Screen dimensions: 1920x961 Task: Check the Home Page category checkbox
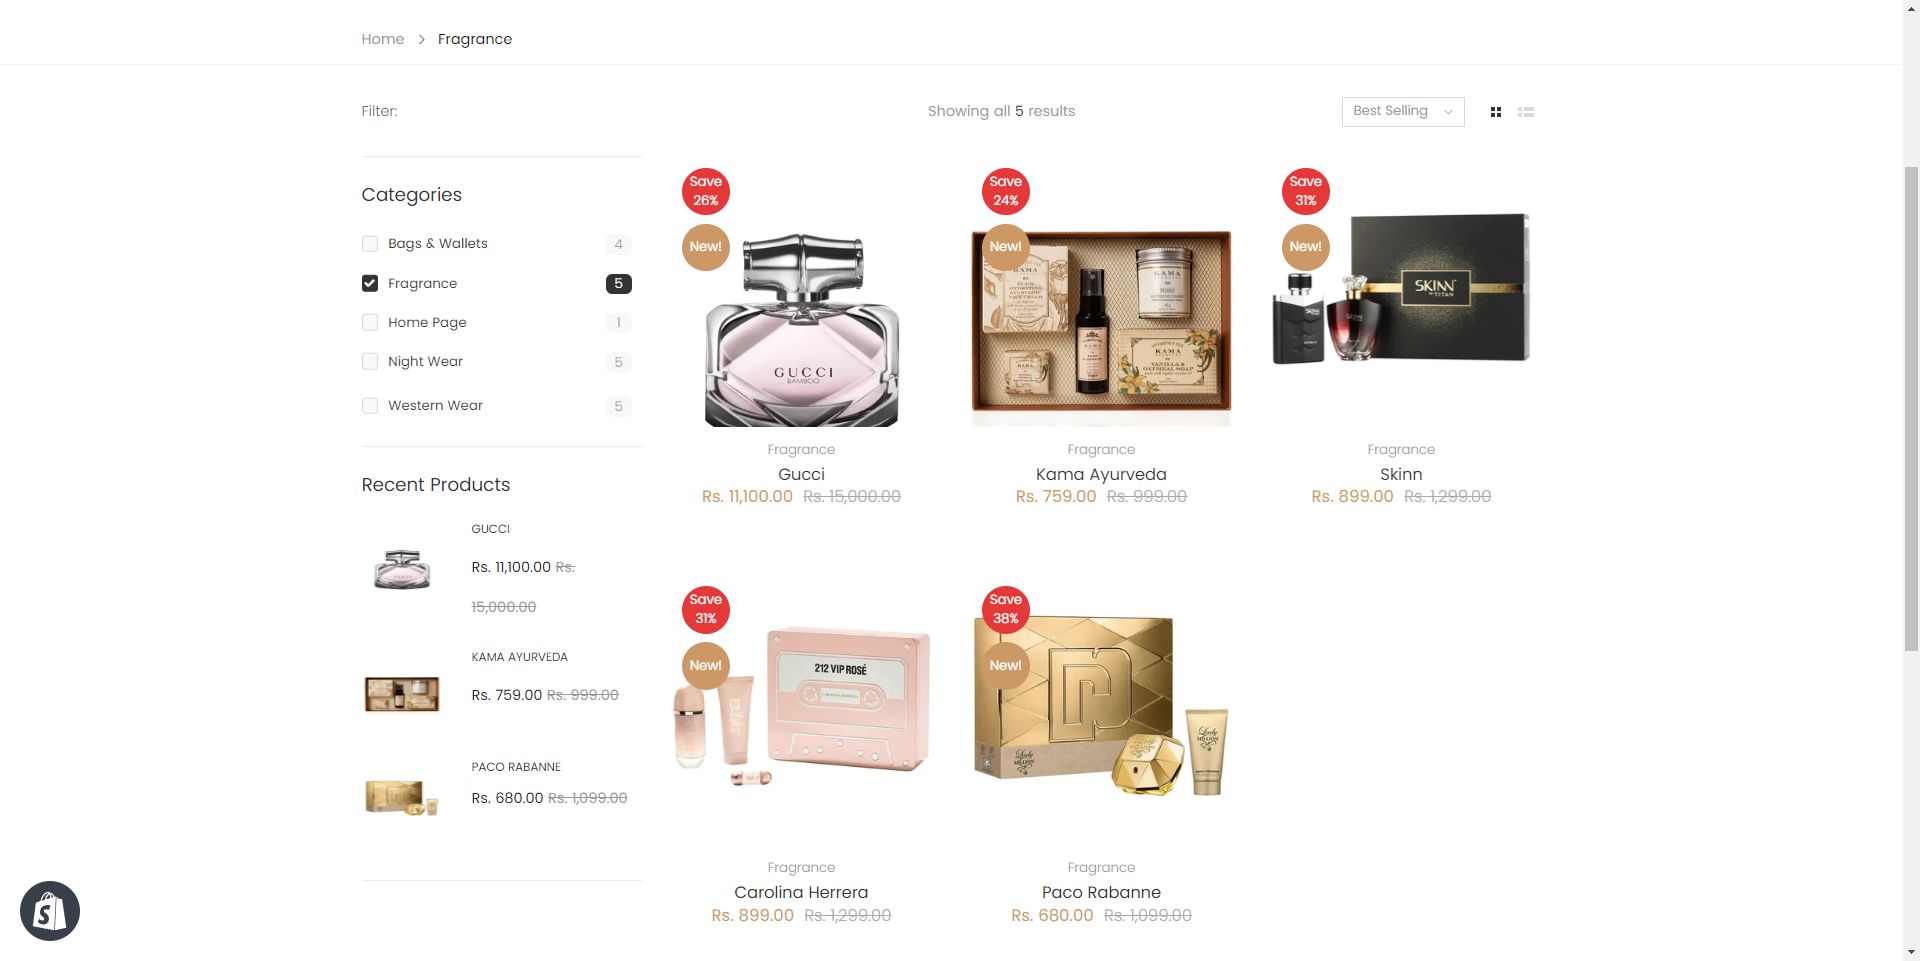point(370,322)
